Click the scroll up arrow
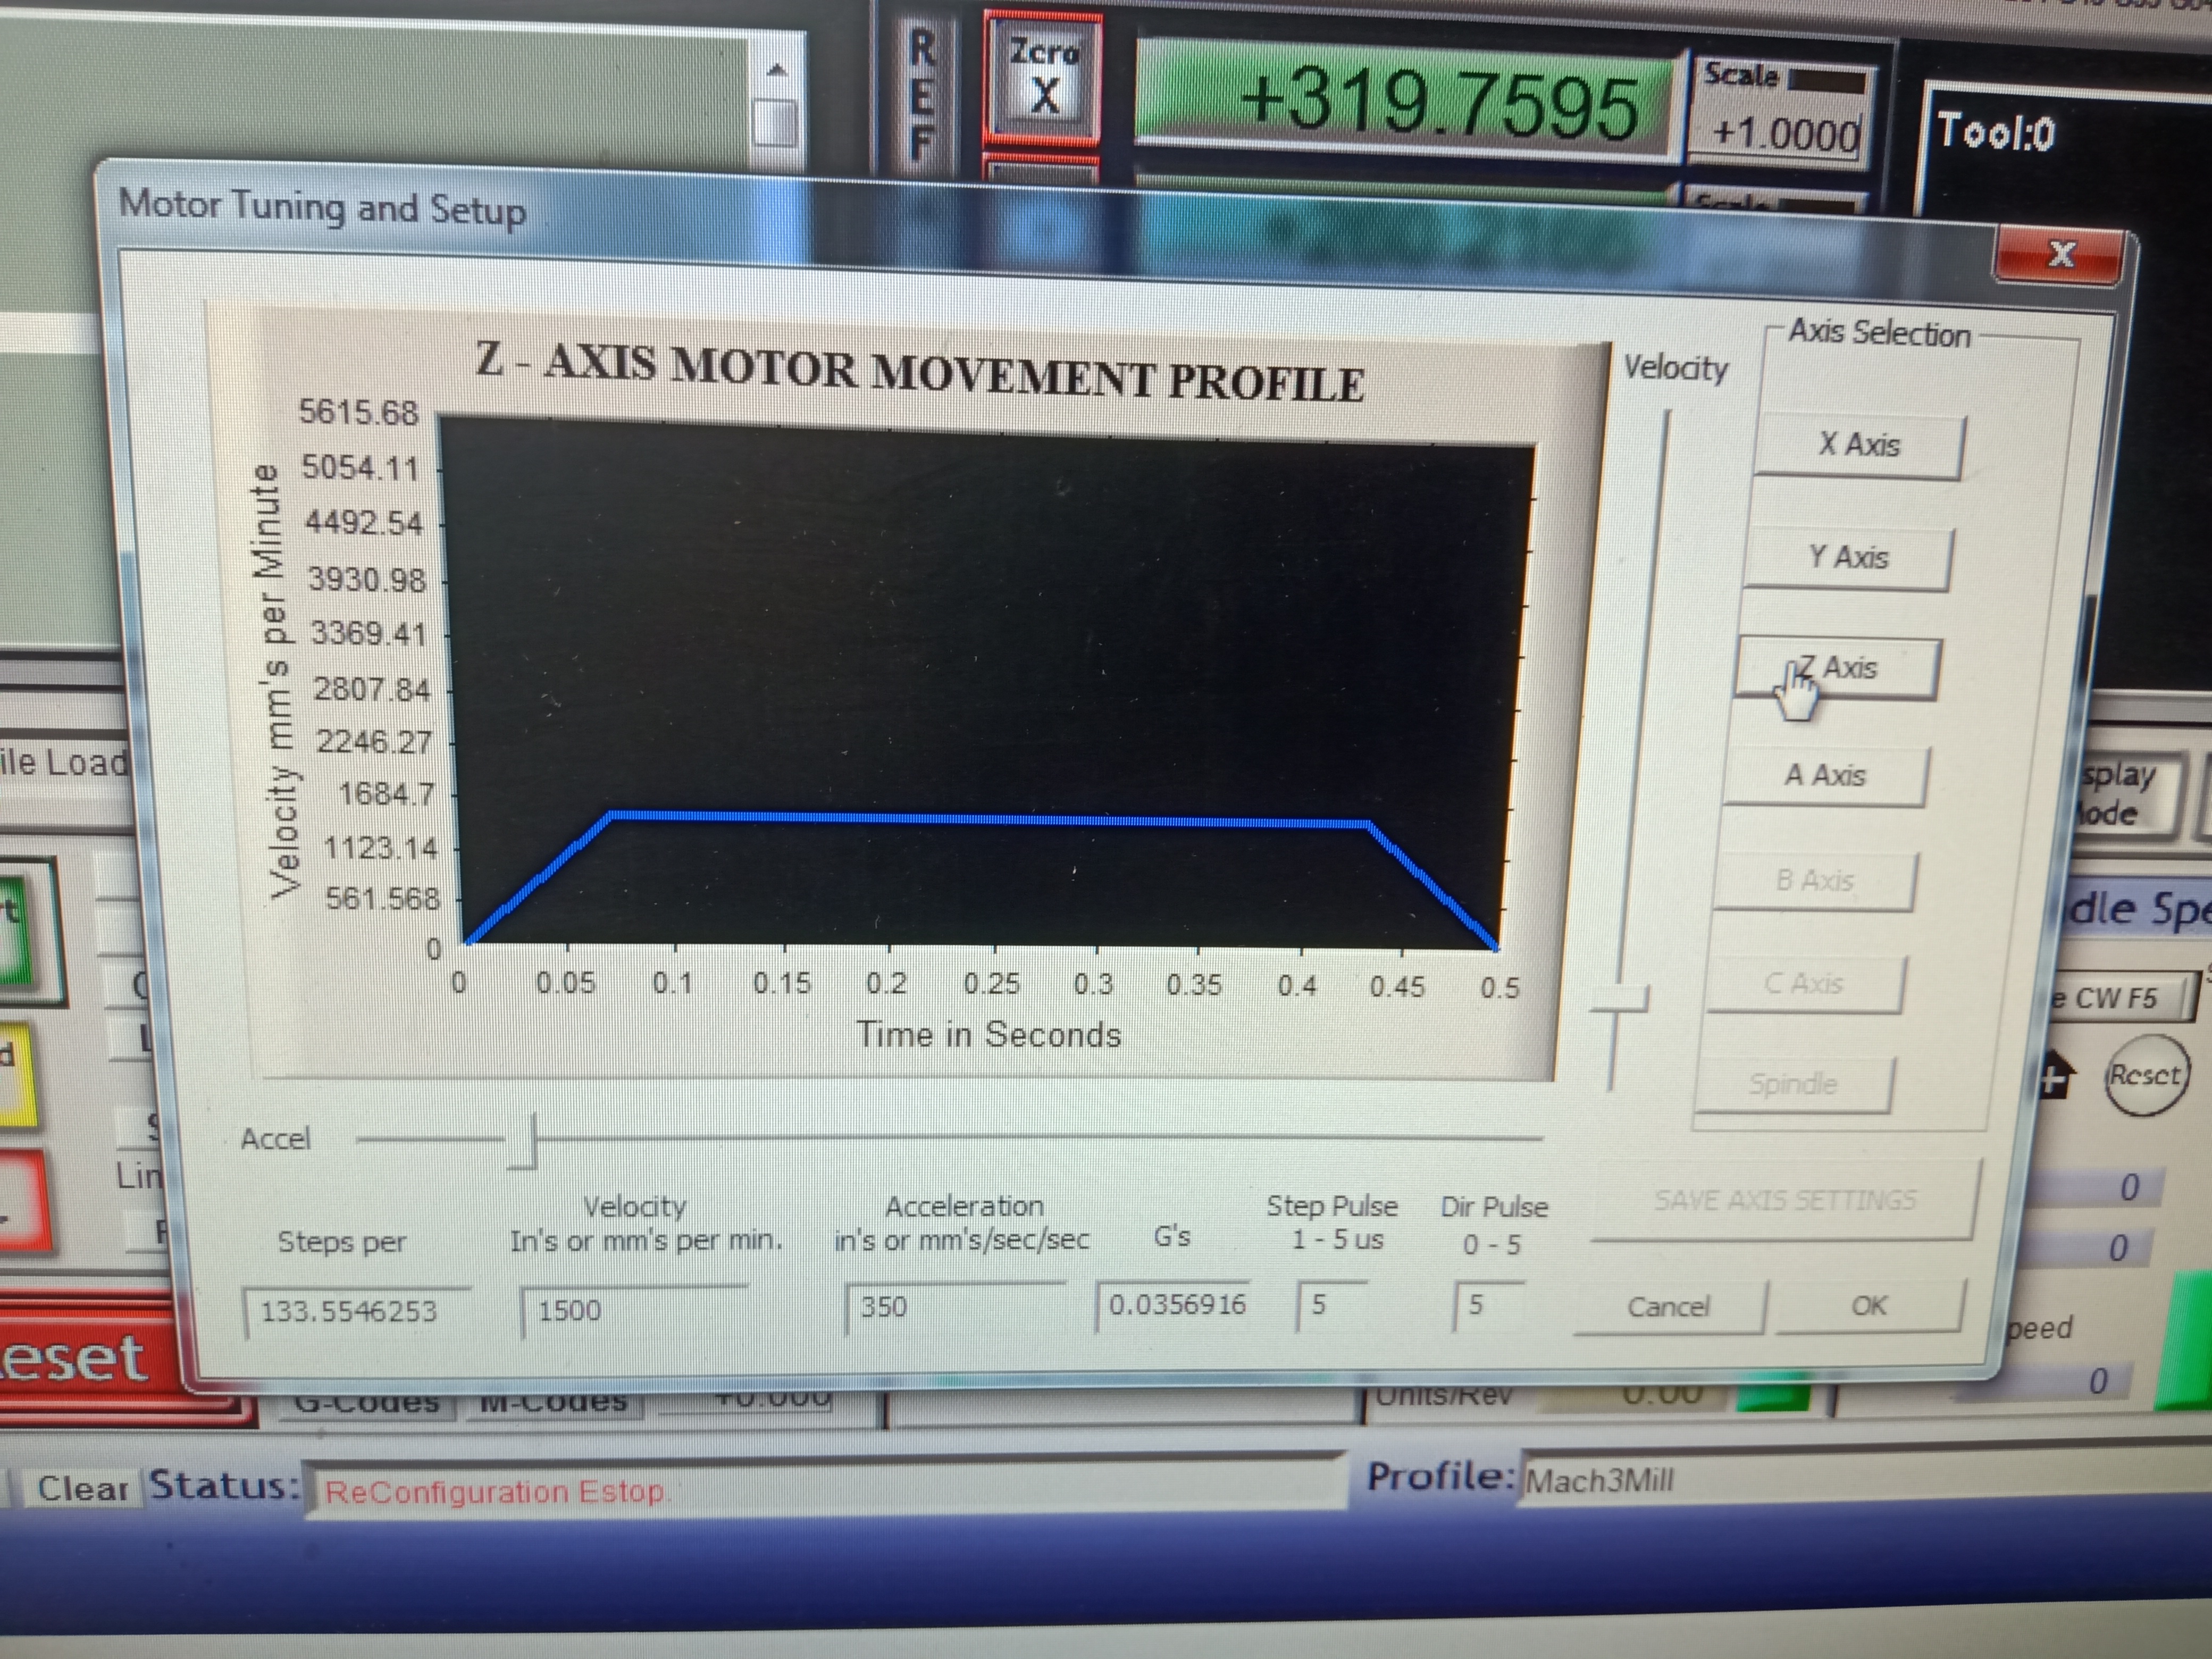This screenshot has height=1659, width=2212. click(776, 70)
